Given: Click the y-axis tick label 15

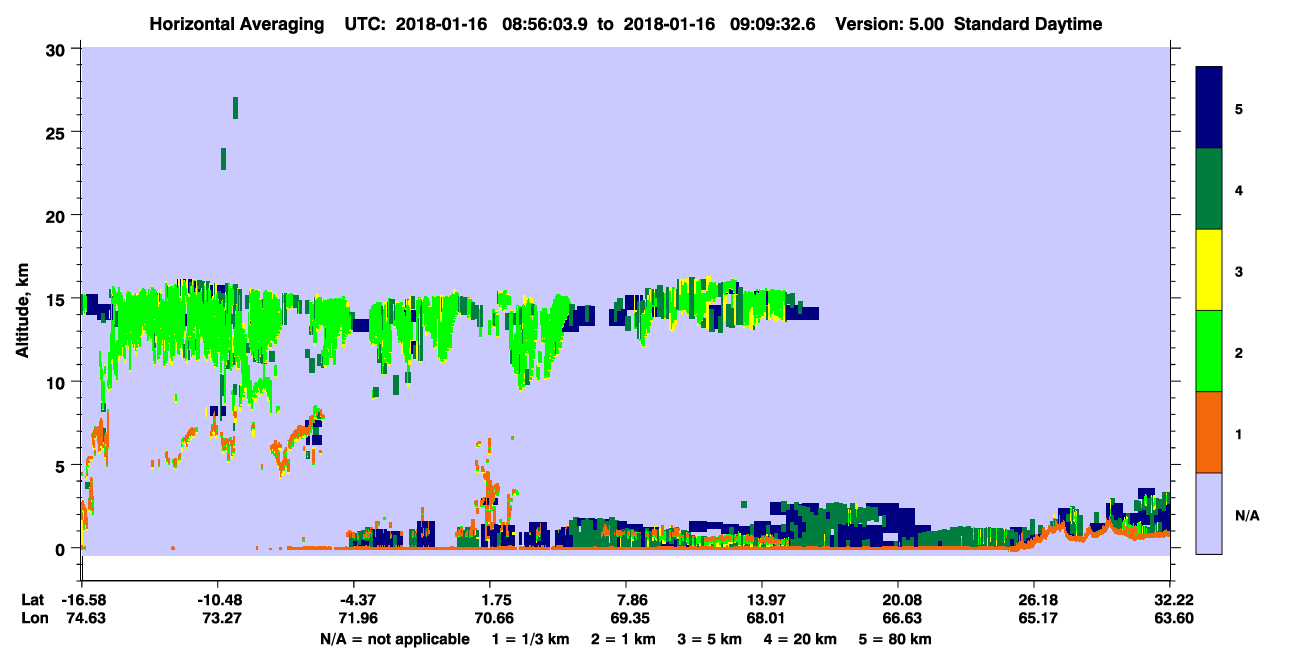Looking at the screenshot, I should pos(58,299).
